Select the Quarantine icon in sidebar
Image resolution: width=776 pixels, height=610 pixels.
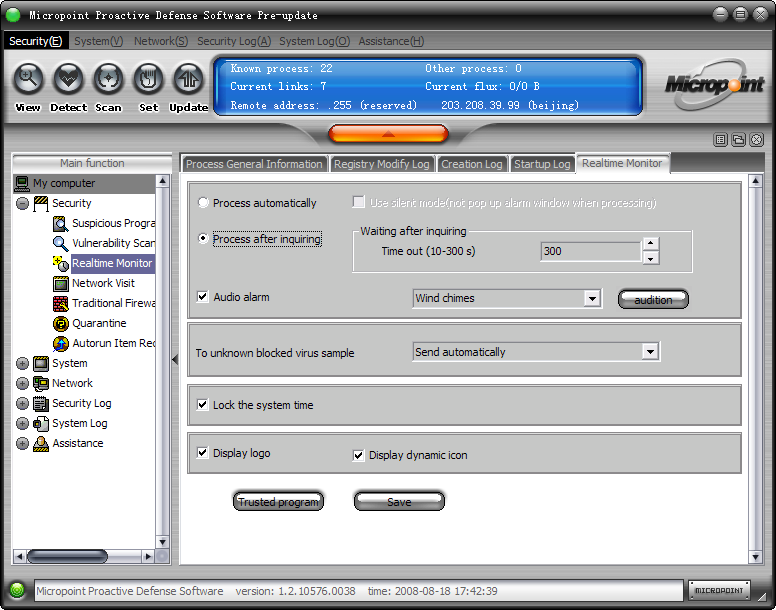click(61, 323)
